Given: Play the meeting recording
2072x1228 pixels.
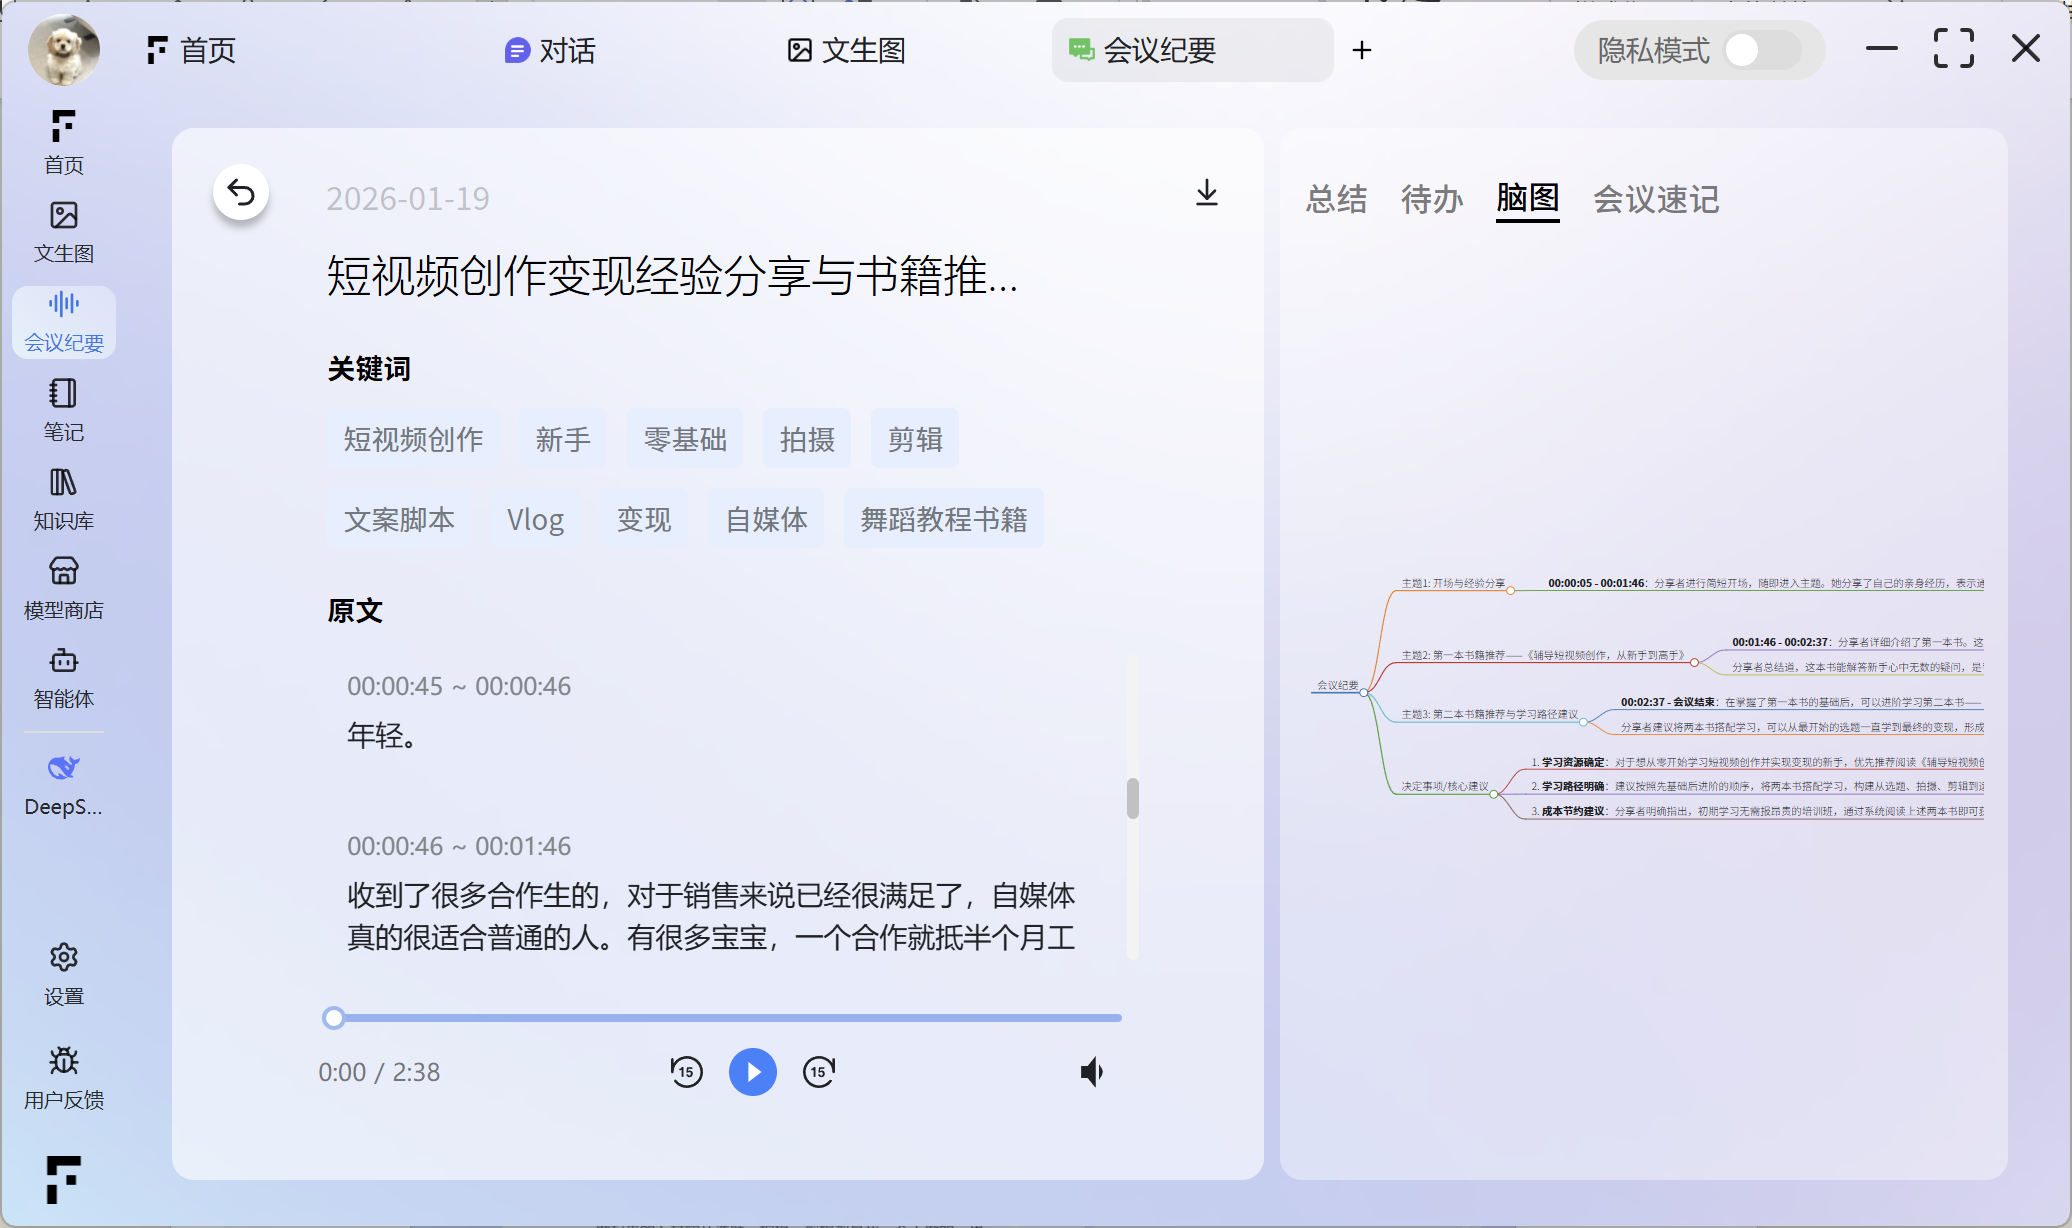Looking at the screenshot, I should (x=753, y=1072).
